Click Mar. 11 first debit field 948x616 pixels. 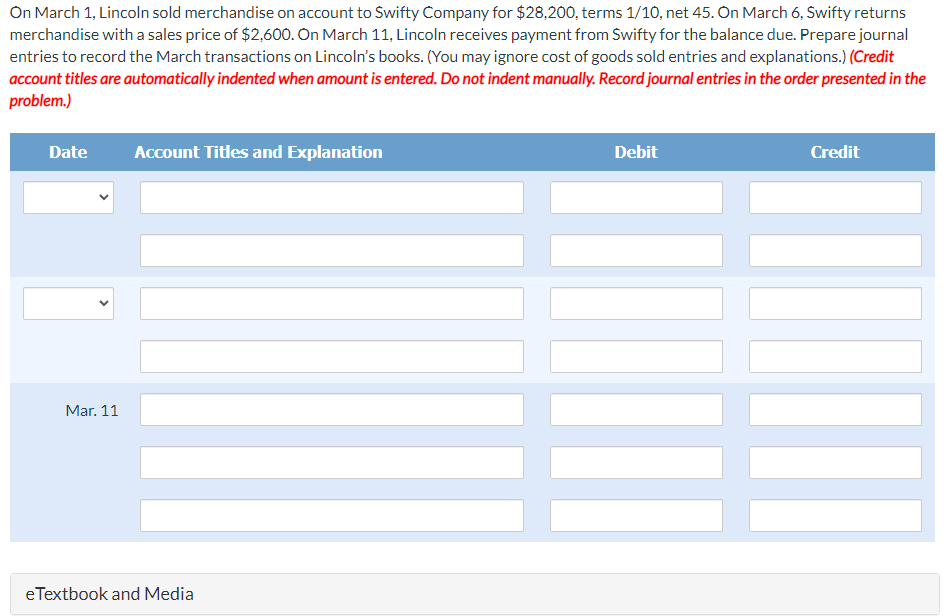[636, 410]
